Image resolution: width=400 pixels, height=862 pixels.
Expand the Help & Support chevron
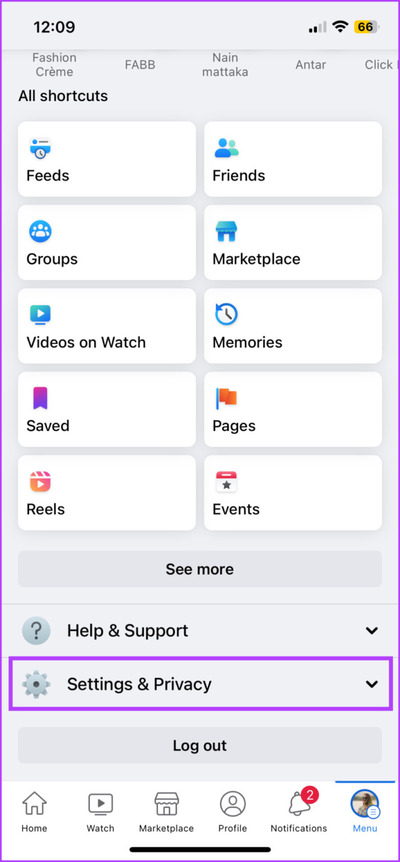coord(372,631)
